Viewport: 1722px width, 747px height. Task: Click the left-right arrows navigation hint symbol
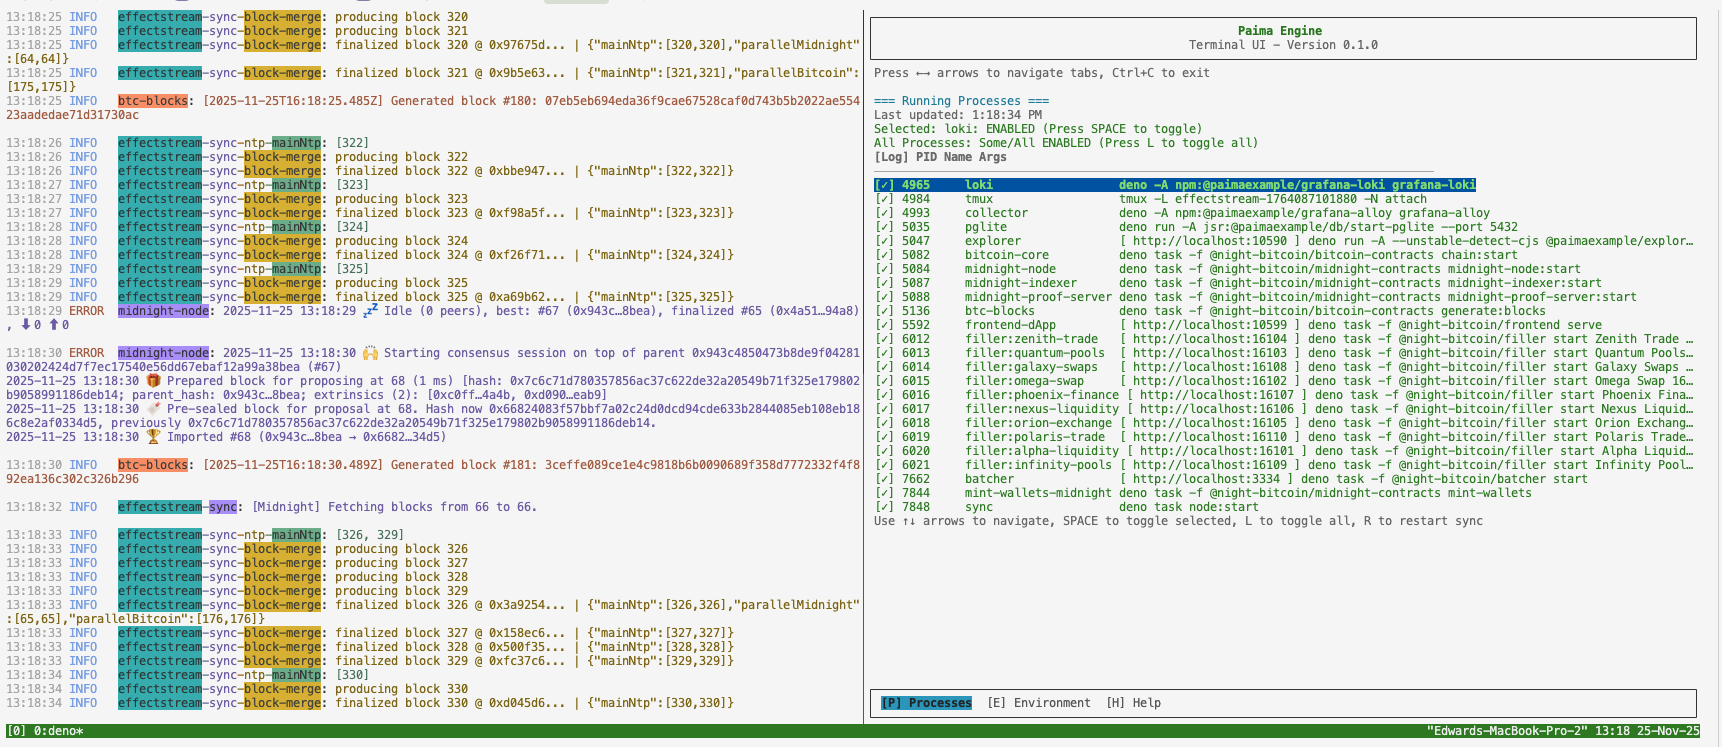(923, 73)
